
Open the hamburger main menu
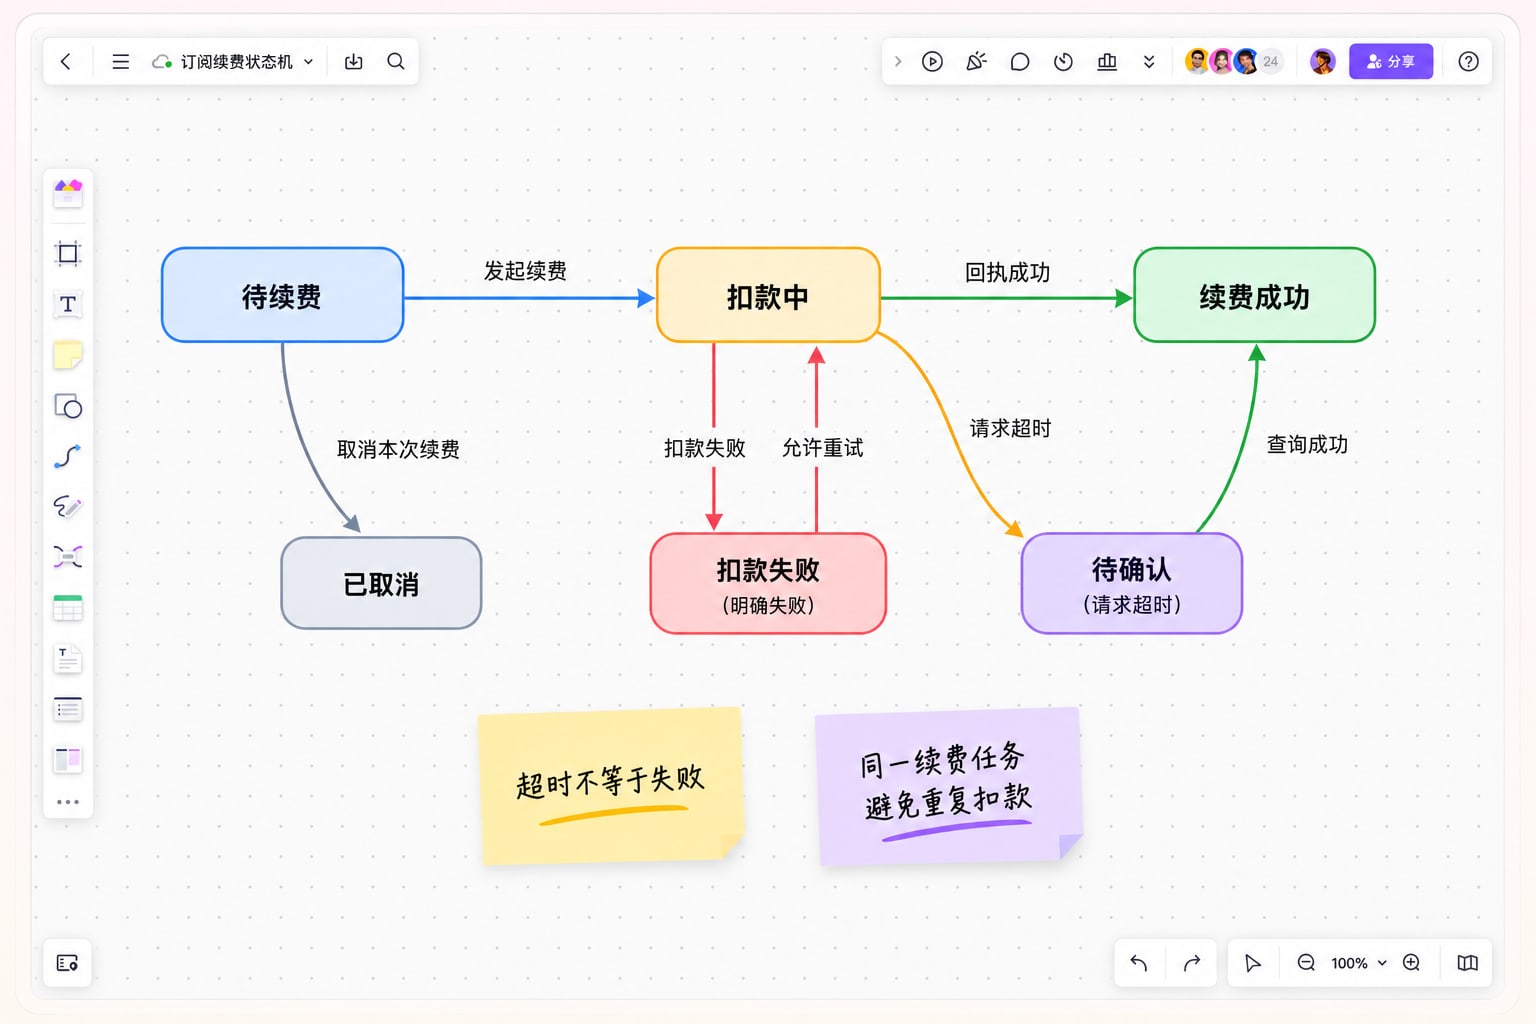pyautogui.click(x=120, y=62)
